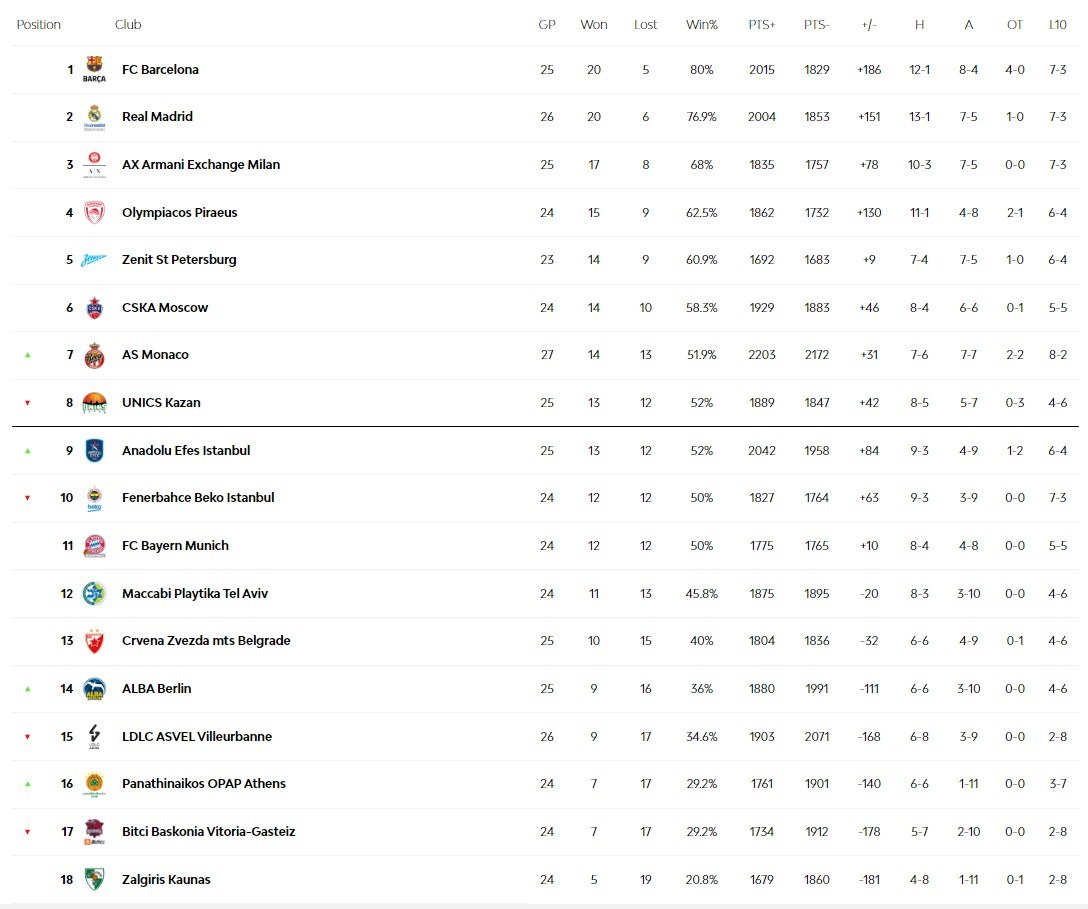Sort the table by GP column

[547, 25]
